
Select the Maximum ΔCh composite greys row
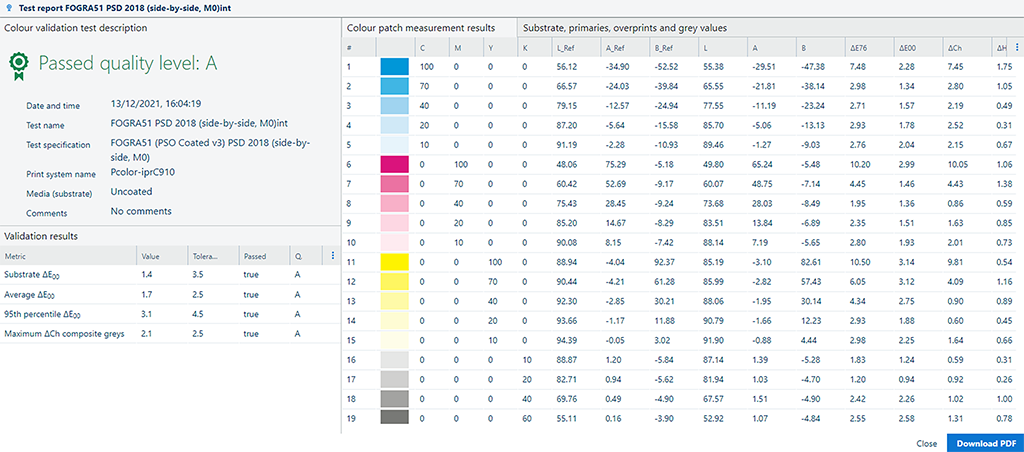pos(65,333)
